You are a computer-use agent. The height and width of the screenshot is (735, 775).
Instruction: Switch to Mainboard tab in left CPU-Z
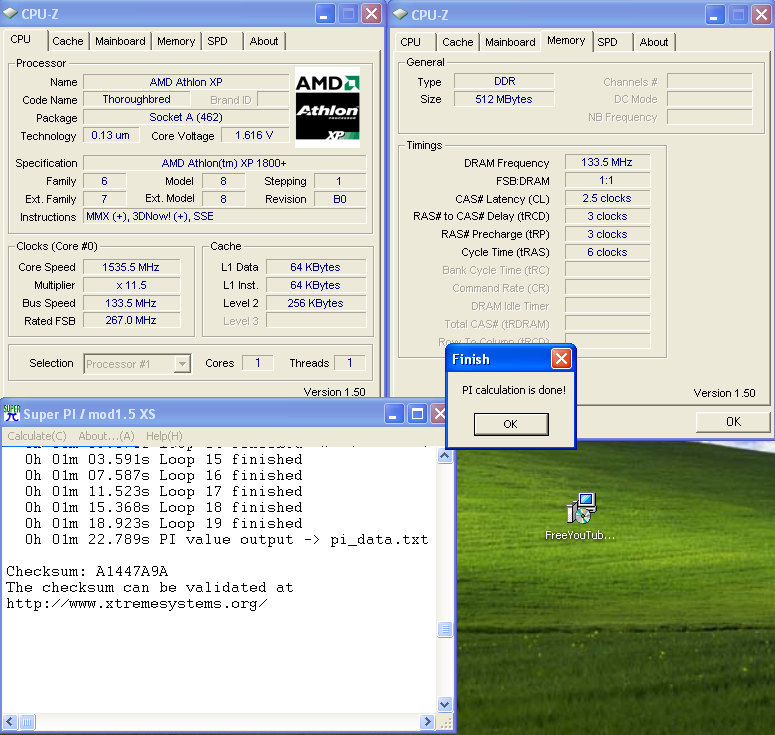coord(120,41)
